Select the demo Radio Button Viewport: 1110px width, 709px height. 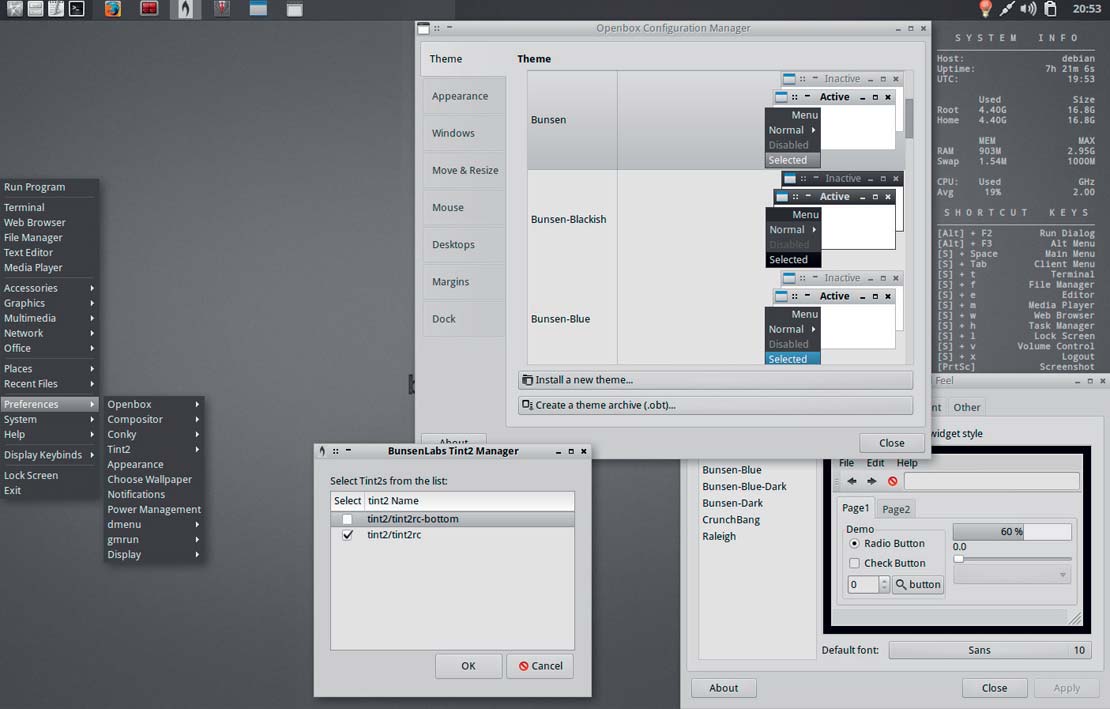pos(854,543)
